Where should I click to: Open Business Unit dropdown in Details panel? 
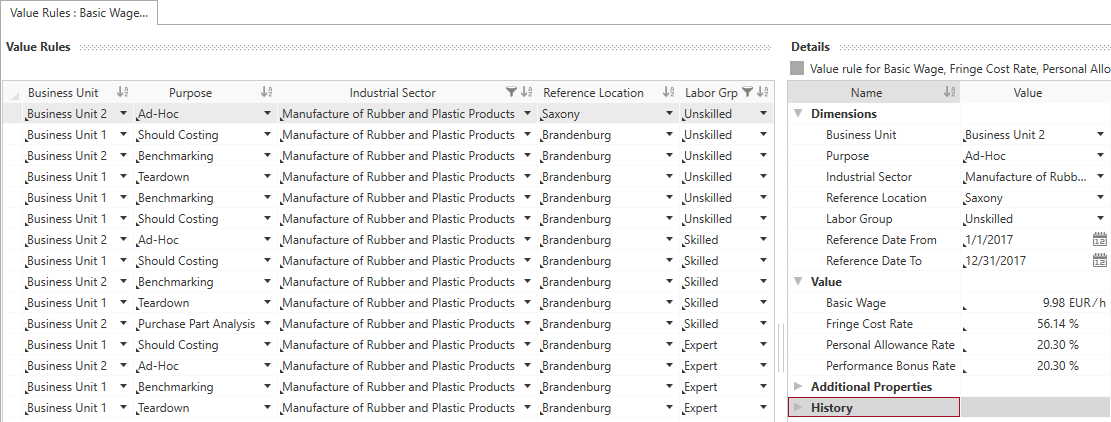pyautogui.click(x=1101, y=135)
